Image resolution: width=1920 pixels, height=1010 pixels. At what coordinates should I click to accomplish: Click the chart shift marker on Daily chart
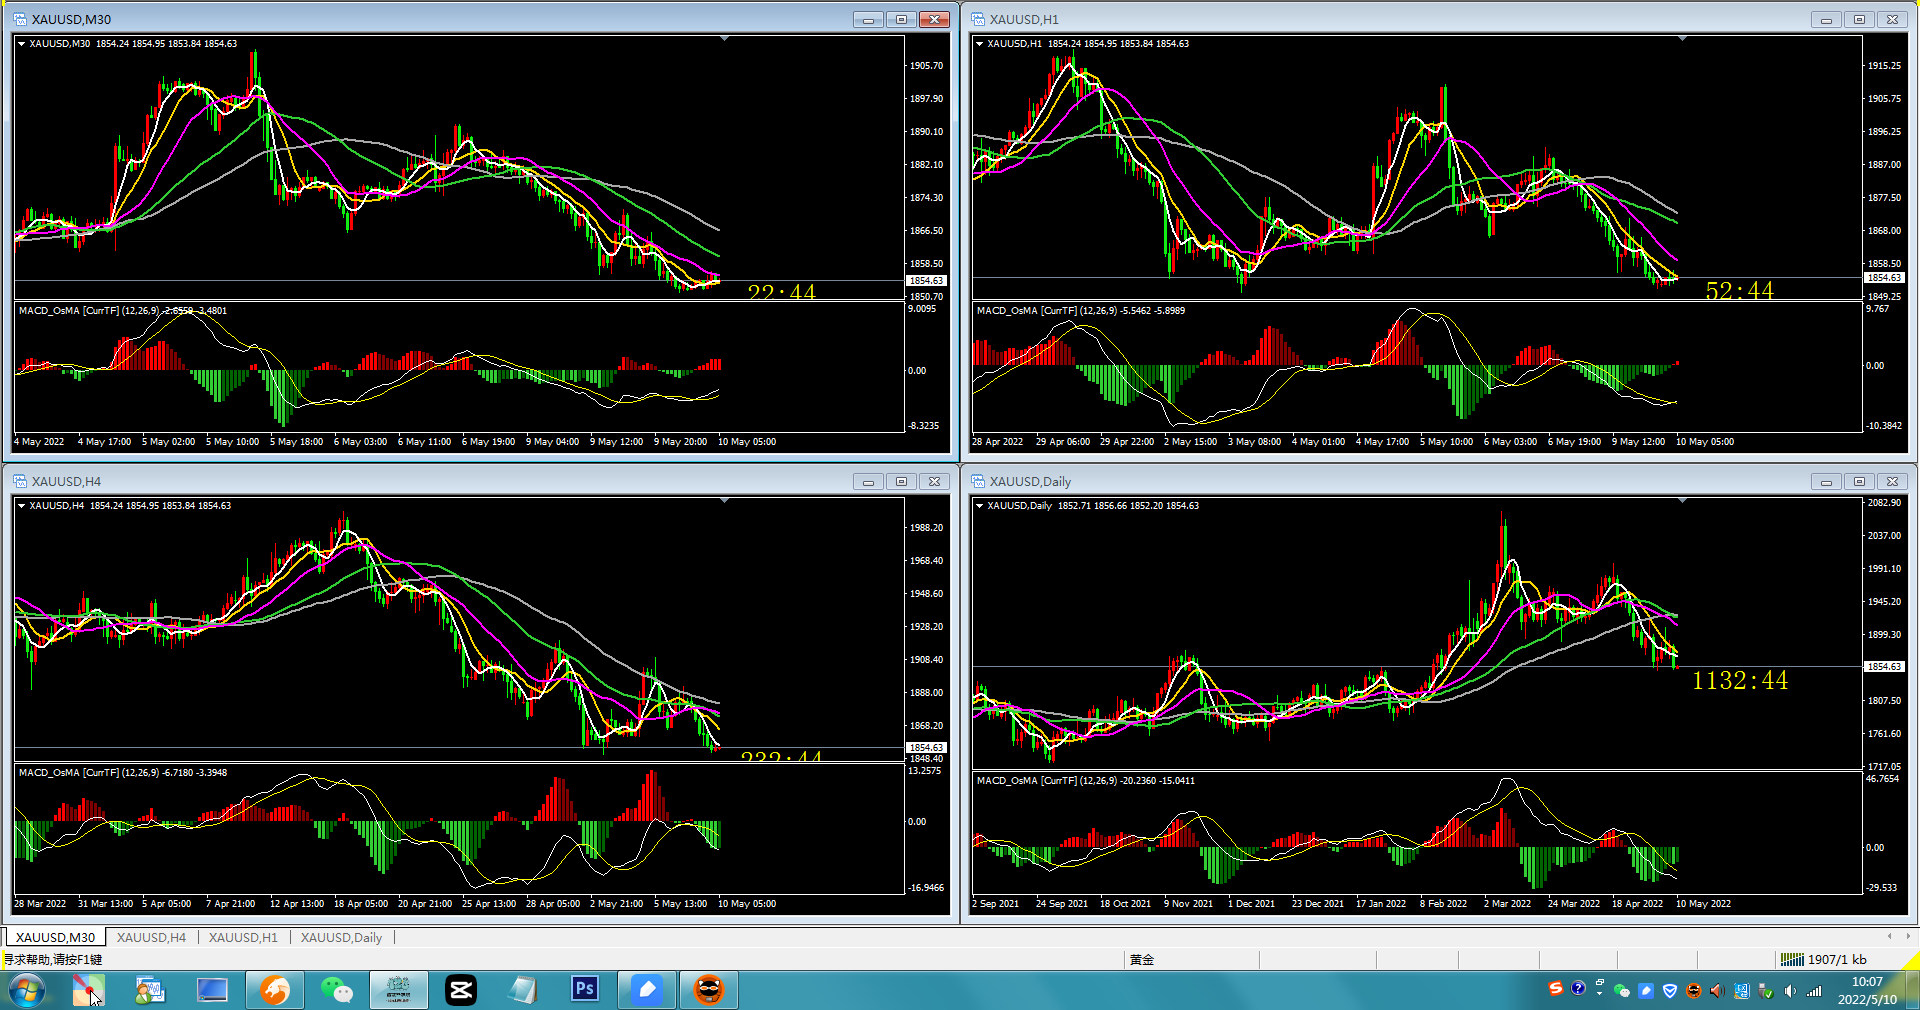point(1682,500)
